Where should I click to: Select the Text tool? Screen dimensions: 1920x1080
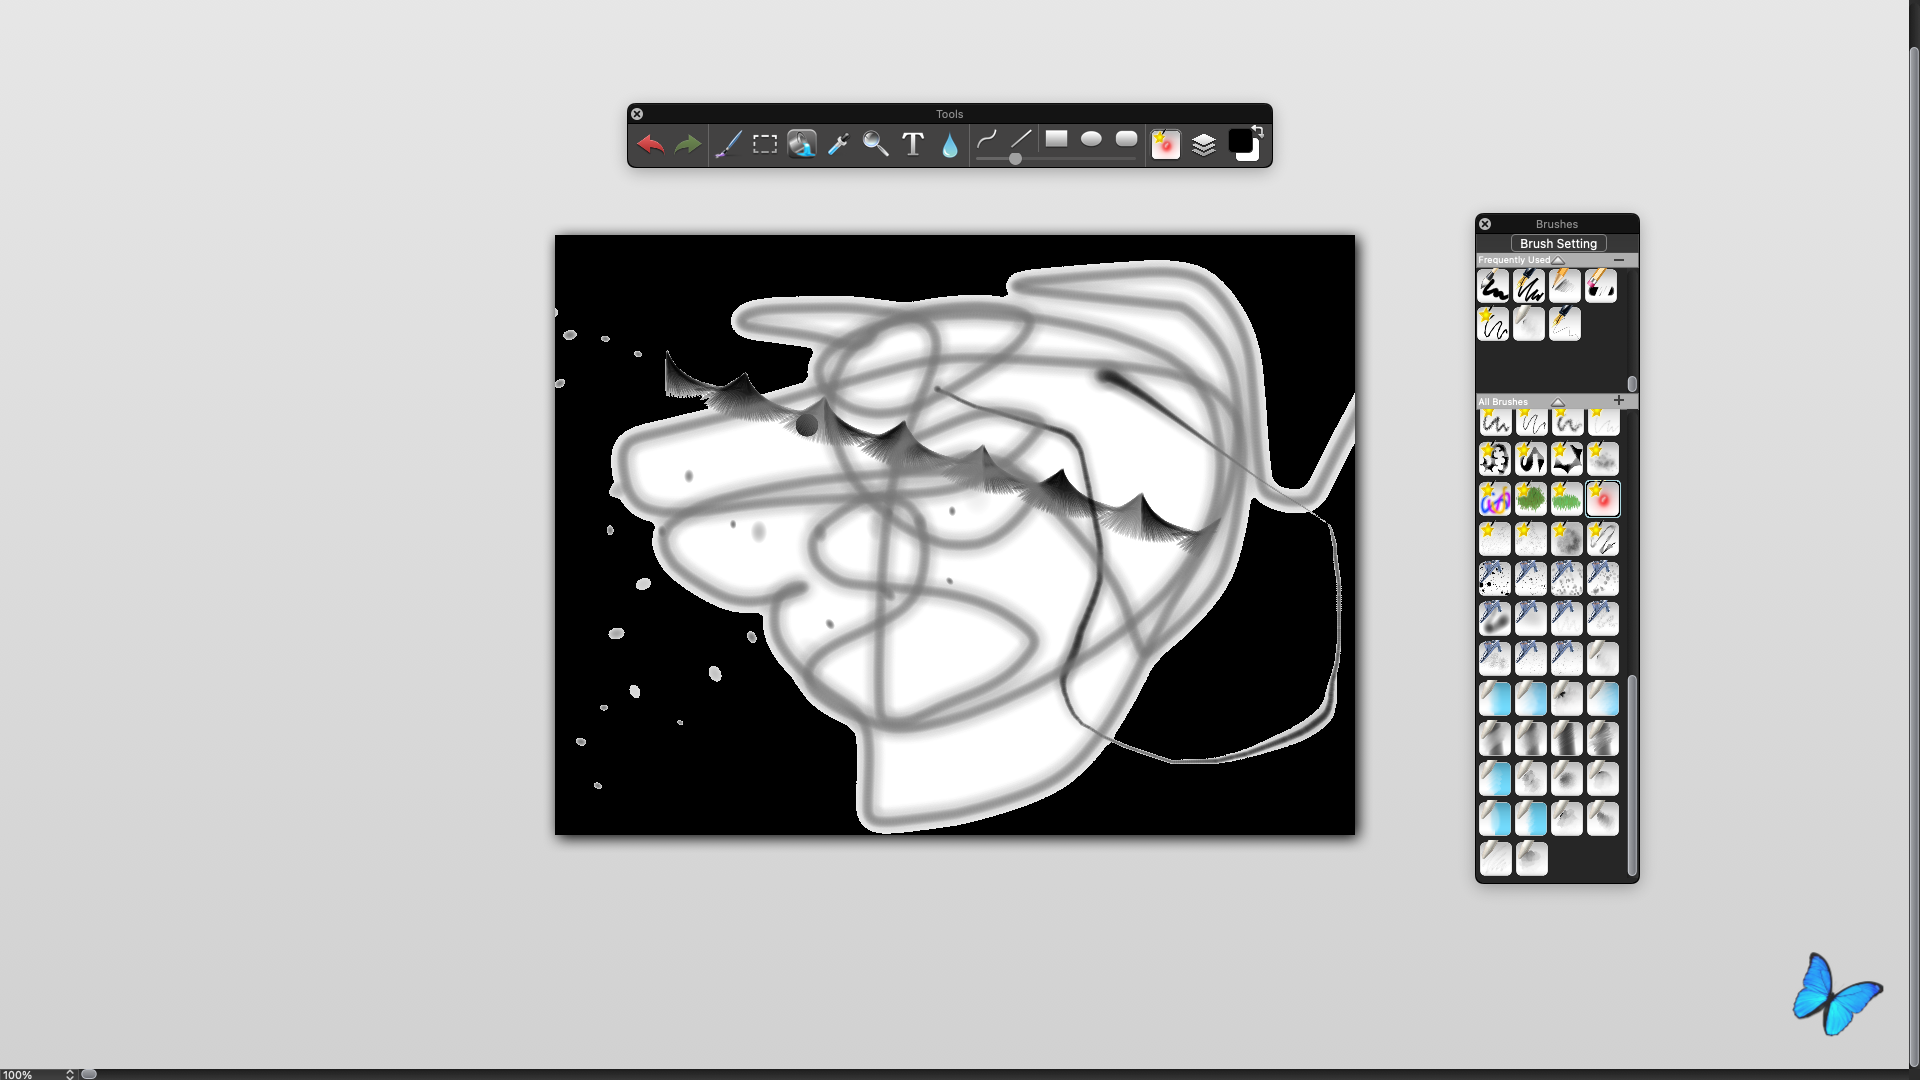click(x=913, y=145)
